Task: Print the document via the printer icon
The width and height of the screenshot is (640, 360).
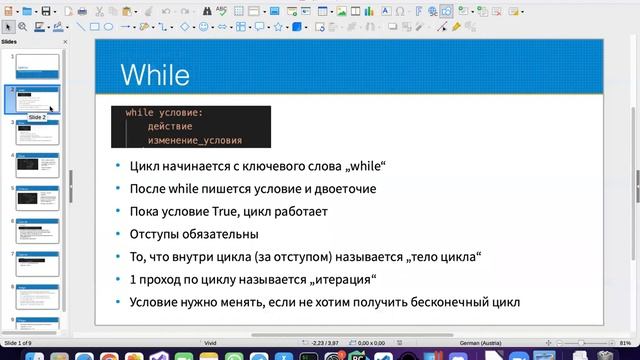Action: pyautogui.click(x=82, y=11)
